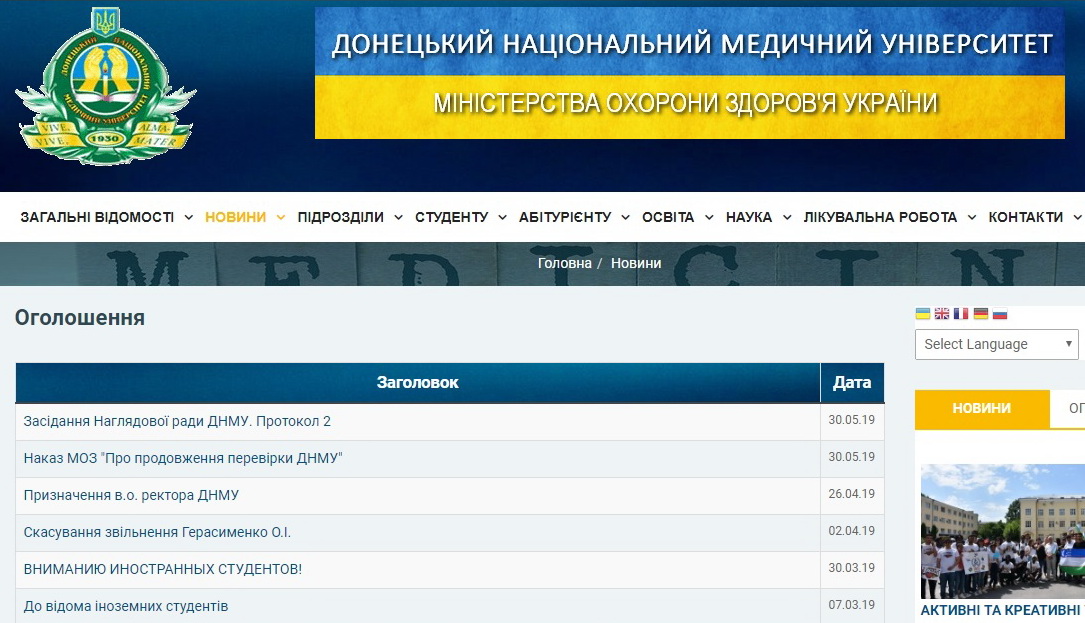
Task: Switch language via Ukrainian flag icon
Action: 922,314
